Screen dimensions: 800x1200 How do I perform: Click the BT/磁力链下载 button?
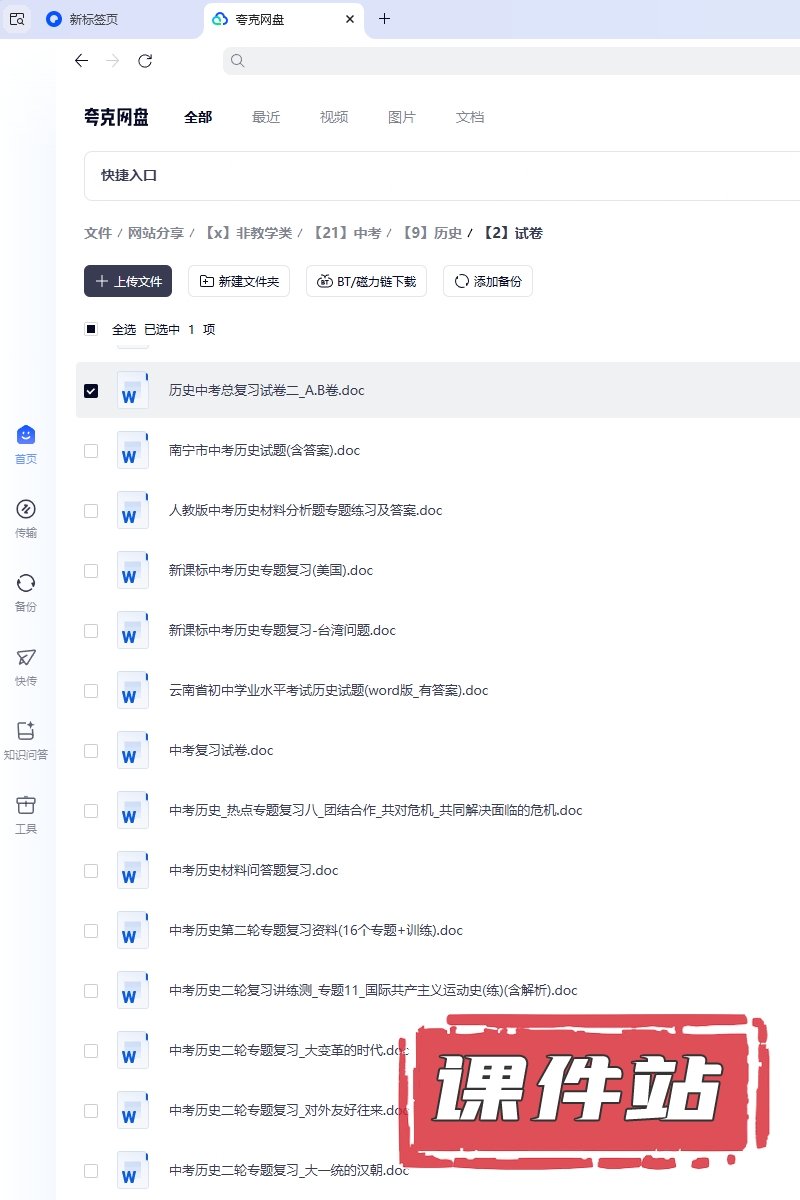pos(366,282)
